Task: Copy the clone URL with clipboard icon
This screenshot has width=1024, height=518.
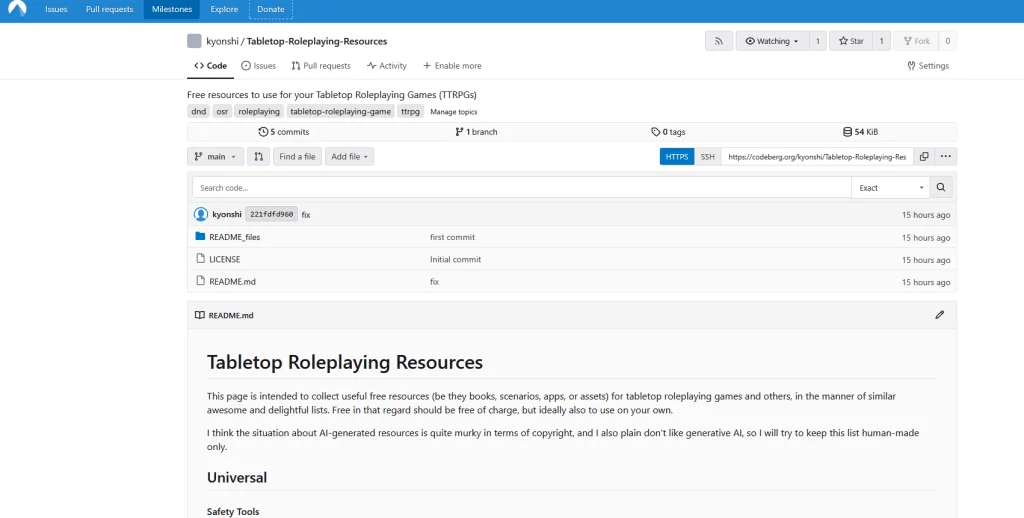Action: pyautogui.click(x=923, y=157)
